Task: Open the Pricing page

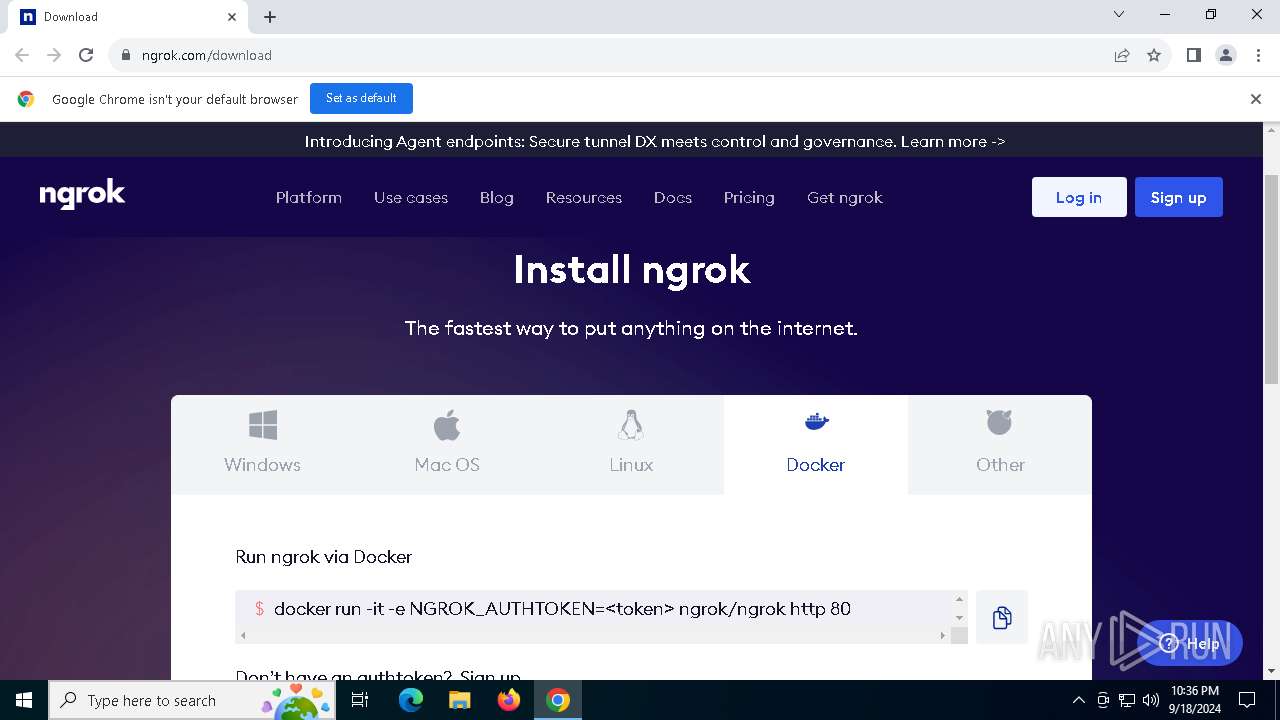Action: [749, 197]
